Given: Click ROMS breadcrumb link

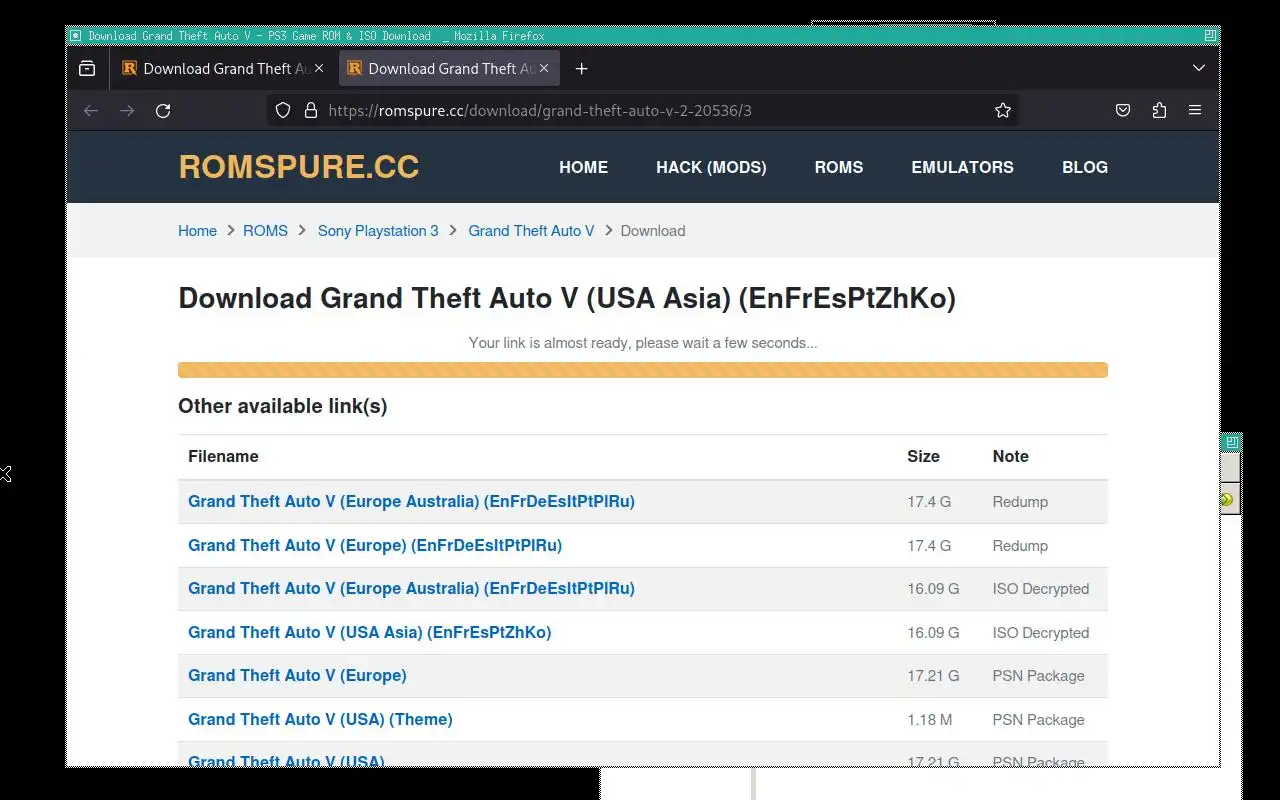Looking at the screenshot, I should point(265,231).
